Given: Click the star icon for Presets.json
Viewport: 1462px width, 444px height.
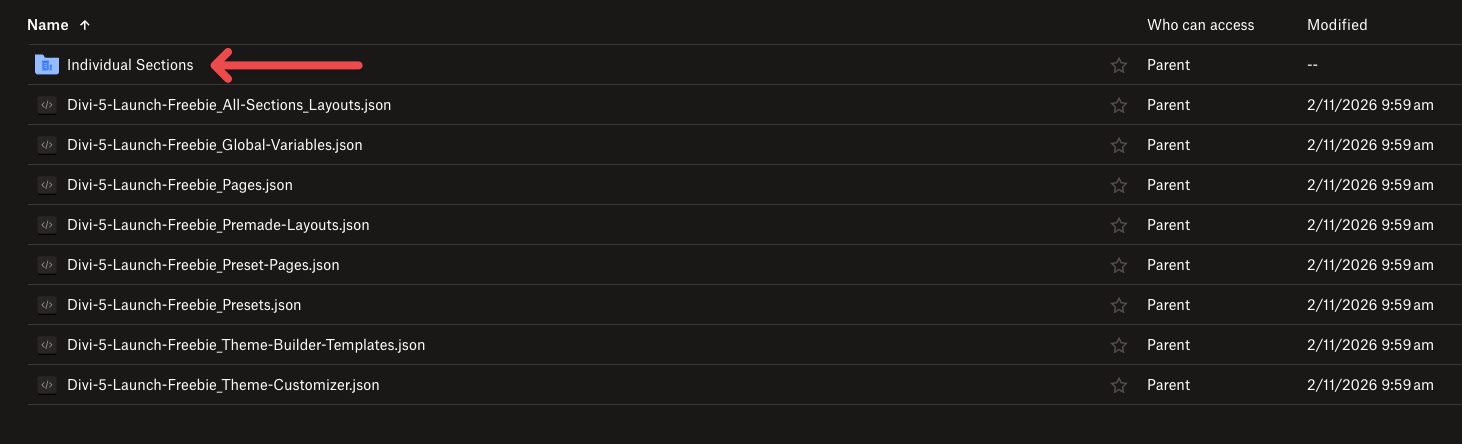Looking at the screenshot, I should 1119,305.
